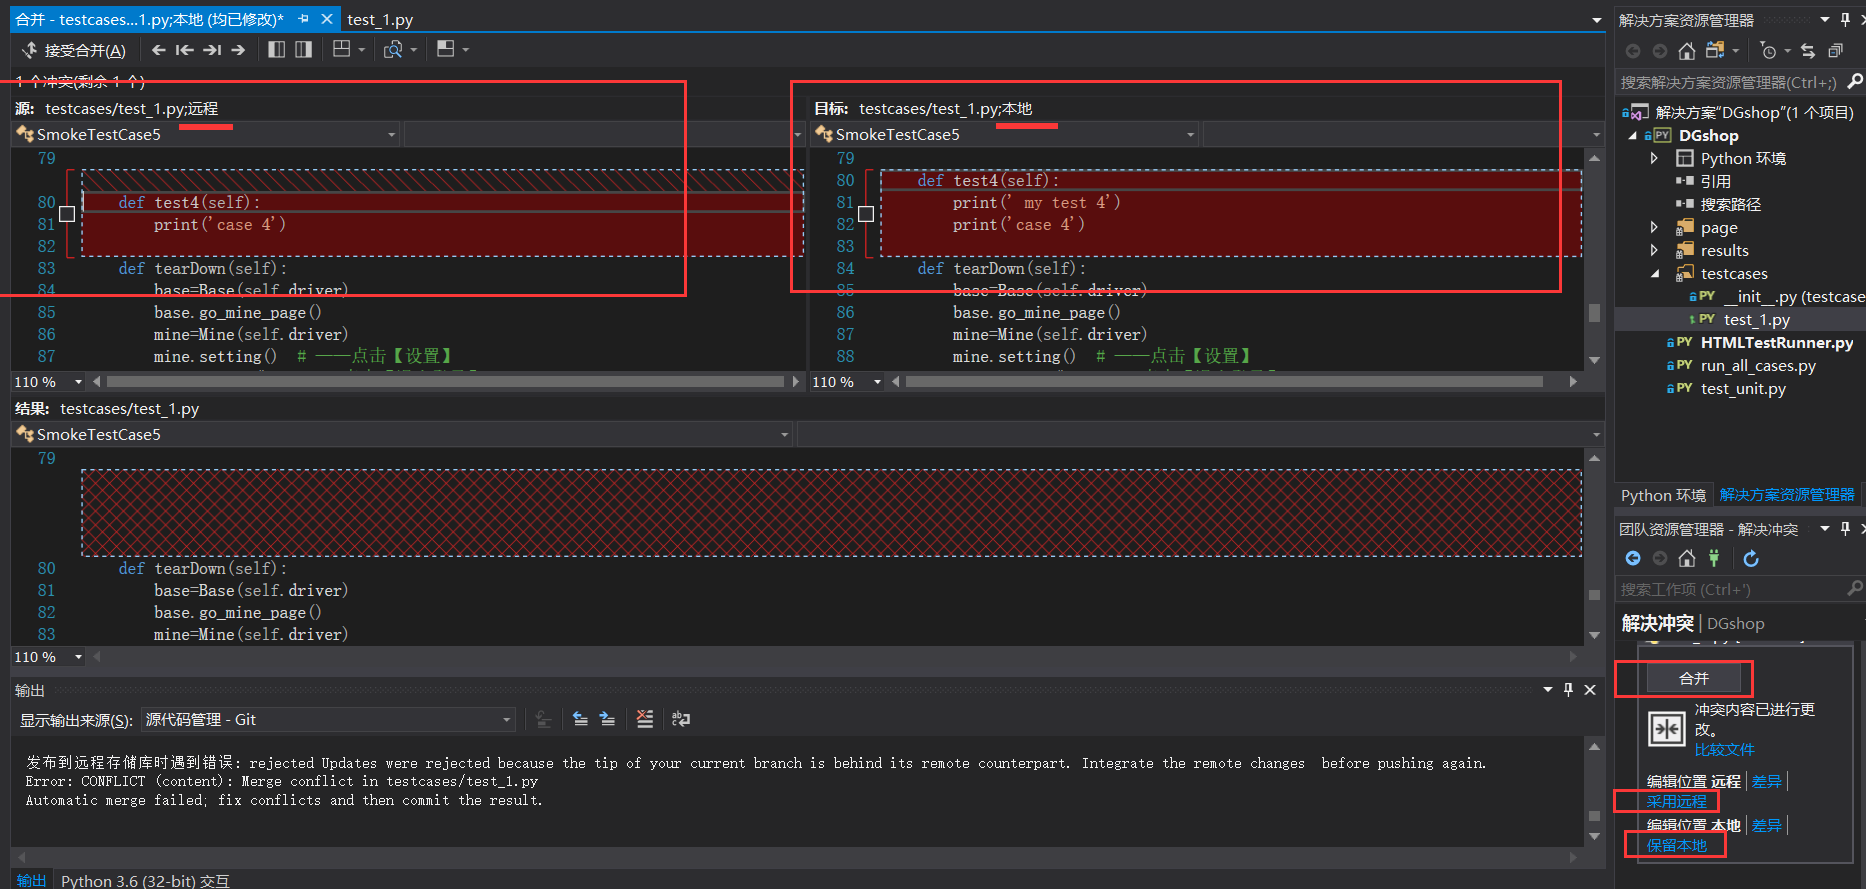Select test_unit.py file

(1742, 388)
